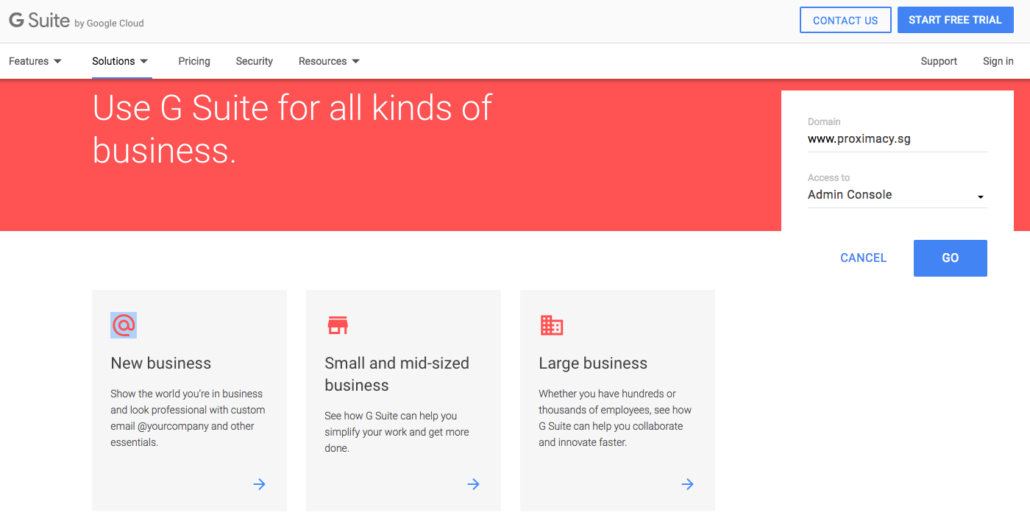The width and height of the screenshot is (1030, 532).
Task: Follow the arrow on Small and mid-sized business card
Action: tap(474, 484)
